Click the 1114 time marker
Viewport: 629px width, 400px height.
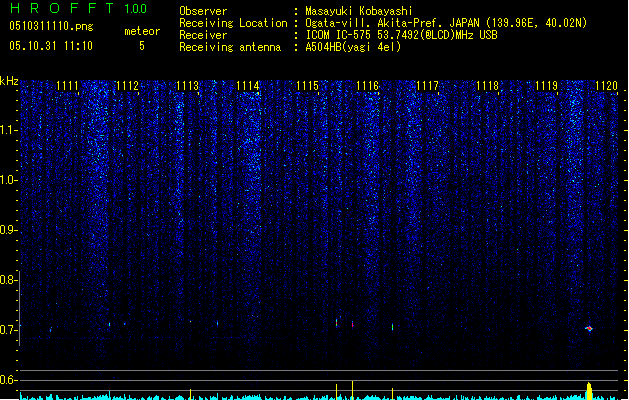coord(248,86)
